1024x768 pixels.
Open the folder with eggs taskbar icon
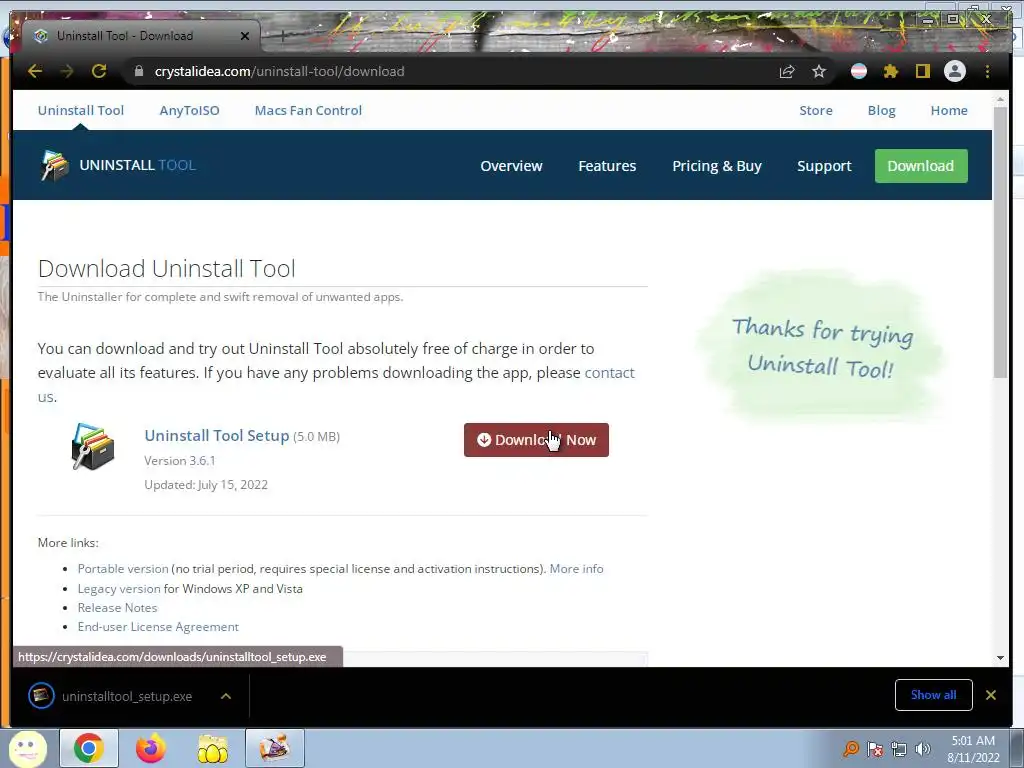[x=212, y=748]
